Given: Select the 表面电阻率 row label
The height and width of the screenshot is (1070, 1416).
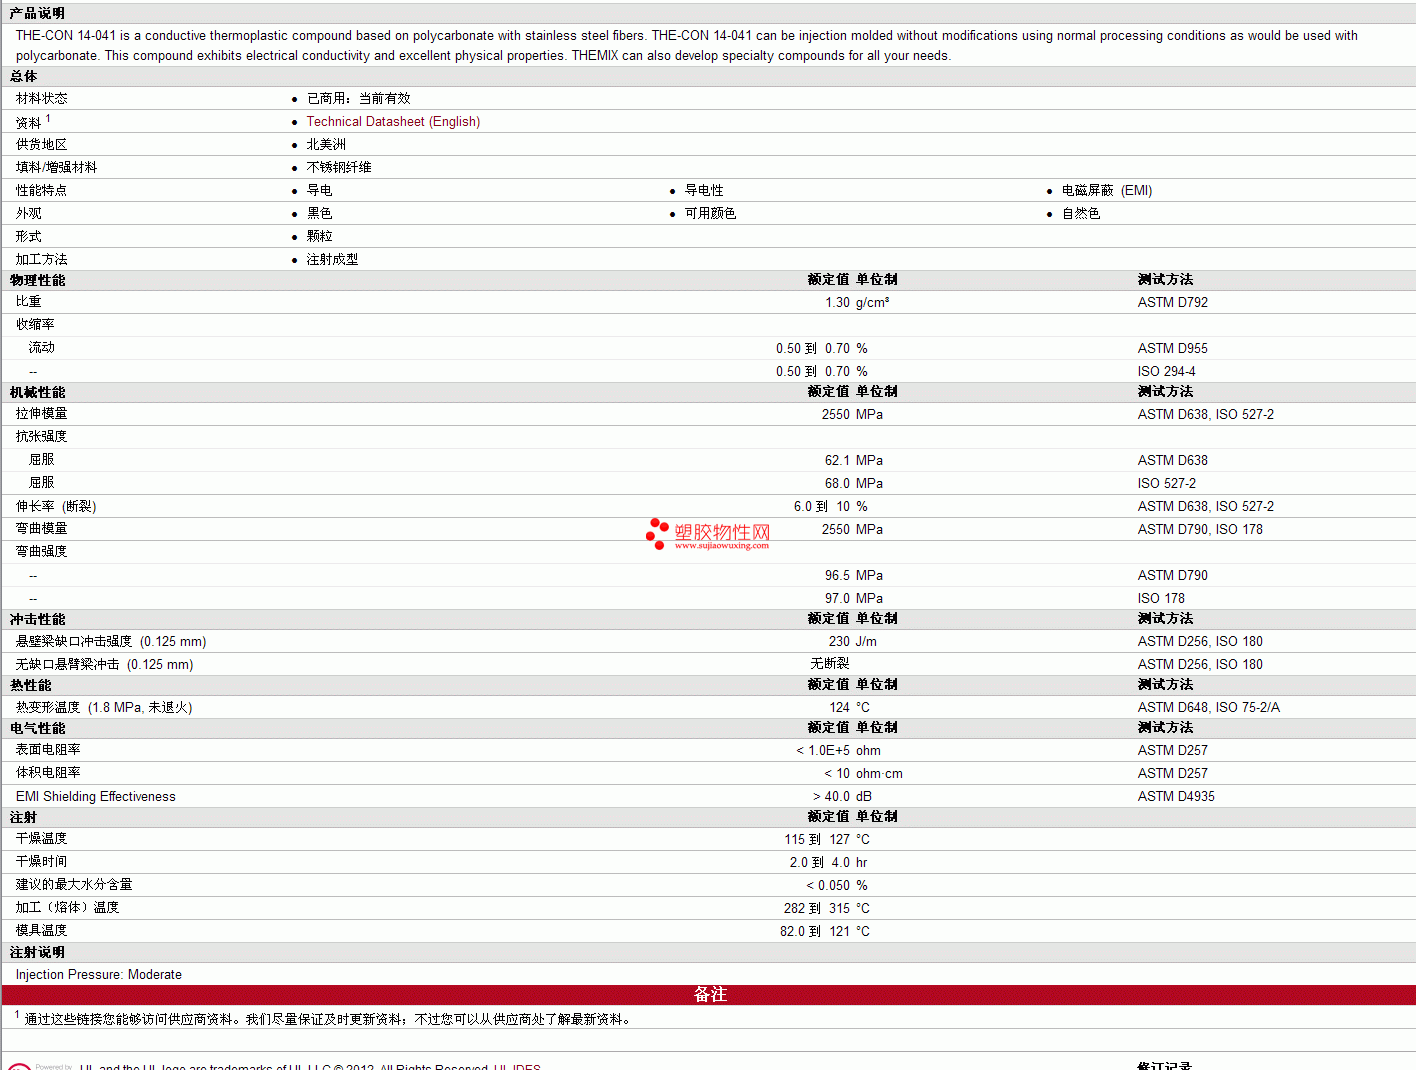Looking at the screenshot, I should [x=48, y=749].
